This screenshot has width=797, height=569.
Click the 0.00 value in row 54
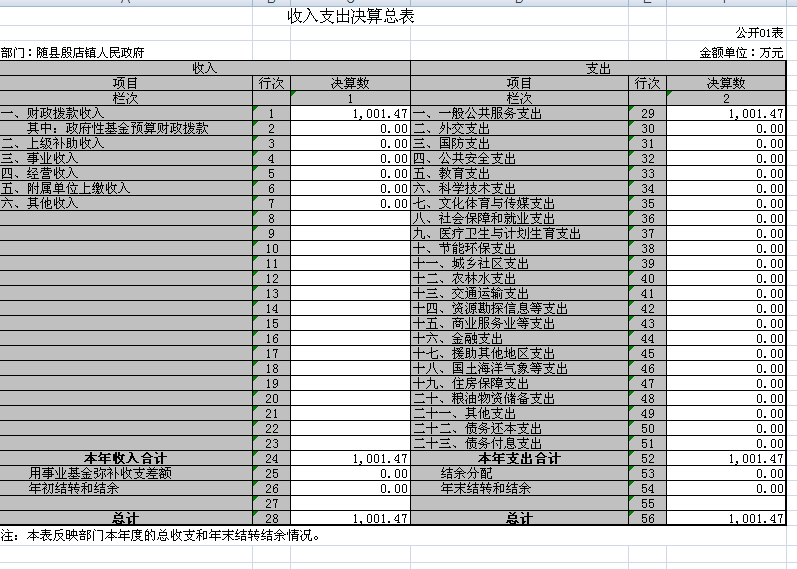coord(726,488)
